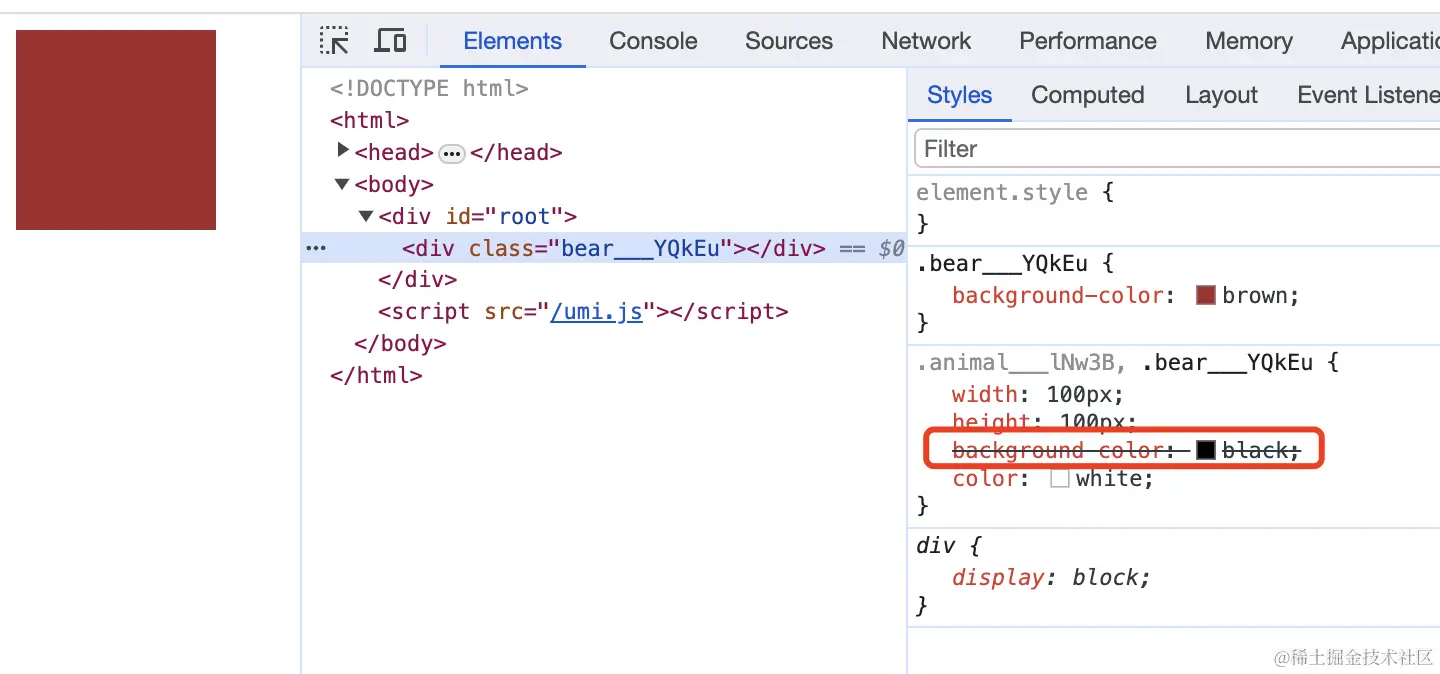Open the Performance tab
The image size is (1440, 674).
coord(1088,41)
